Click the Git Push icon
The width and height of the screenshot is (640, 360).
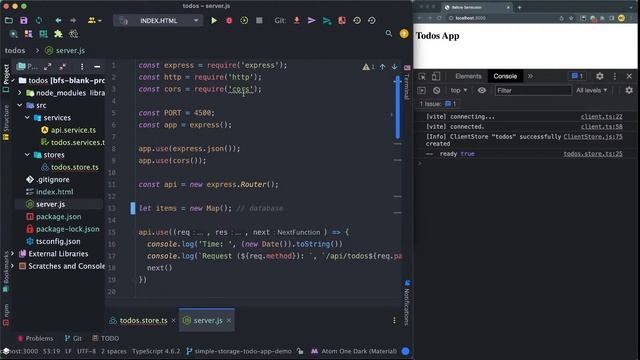click(327, 20)
